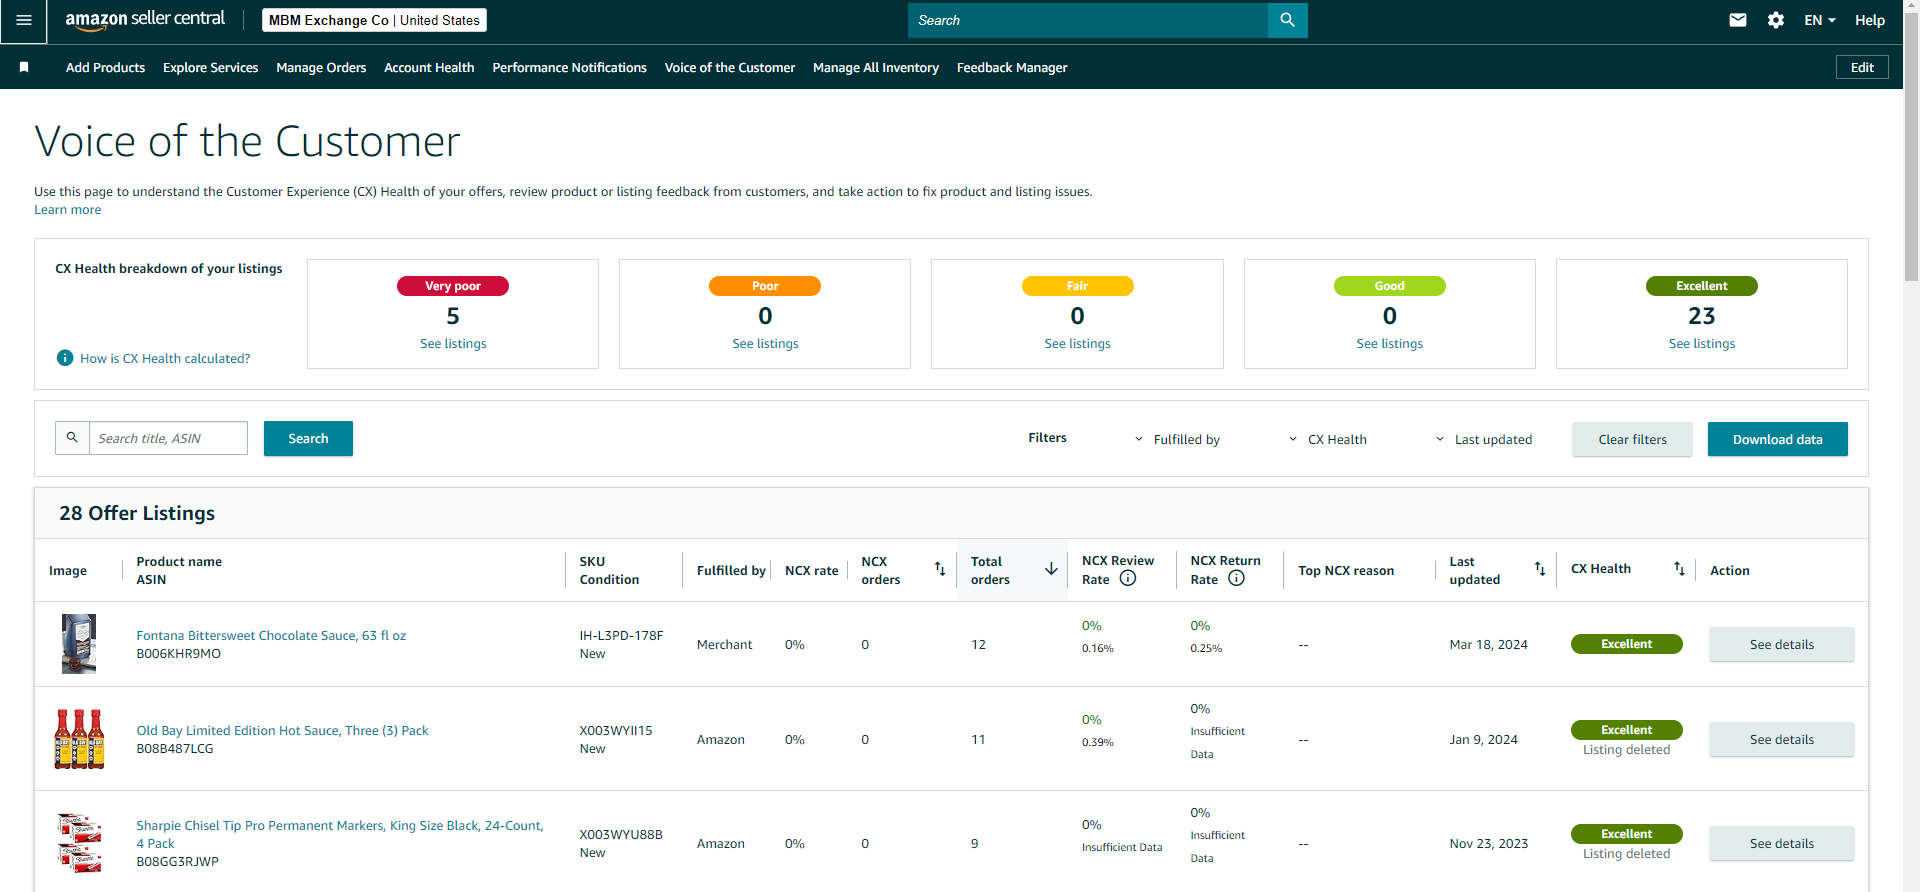Select Voice of the Customer menu item
Viewport: 1920px width, 892px height.
(730, 67)
